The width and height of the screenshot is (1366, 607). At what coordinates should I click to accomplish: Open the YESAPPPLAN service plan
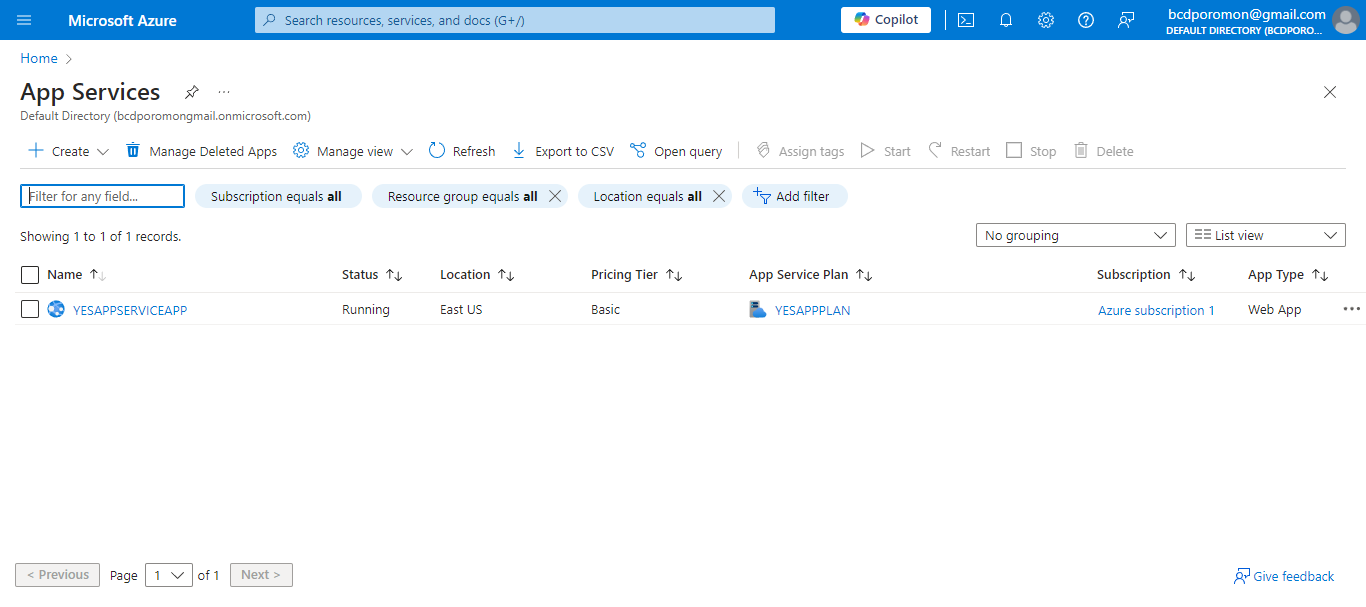813,310
